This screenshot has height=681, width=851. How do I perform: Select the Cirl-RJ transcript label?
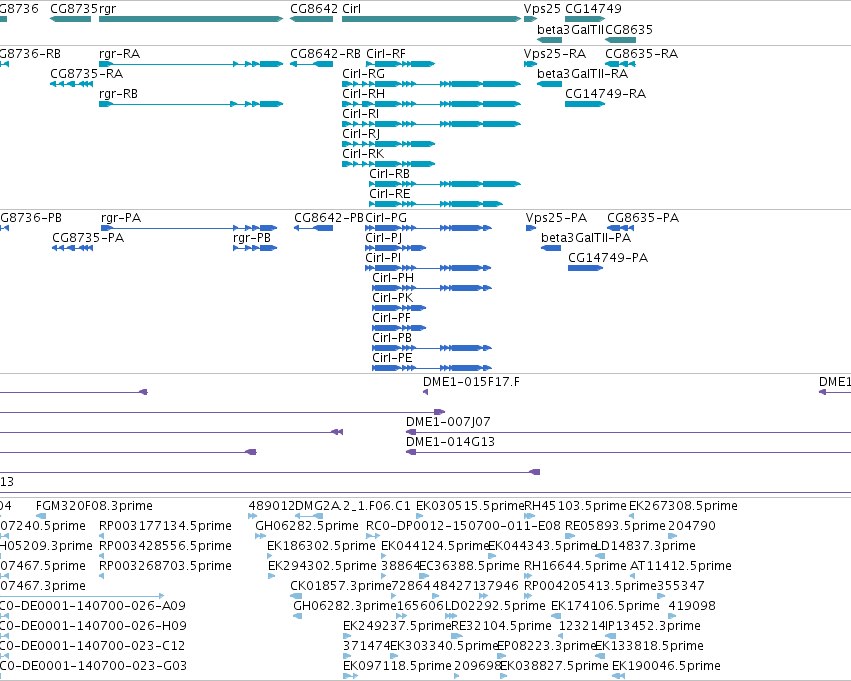point(361,134)
